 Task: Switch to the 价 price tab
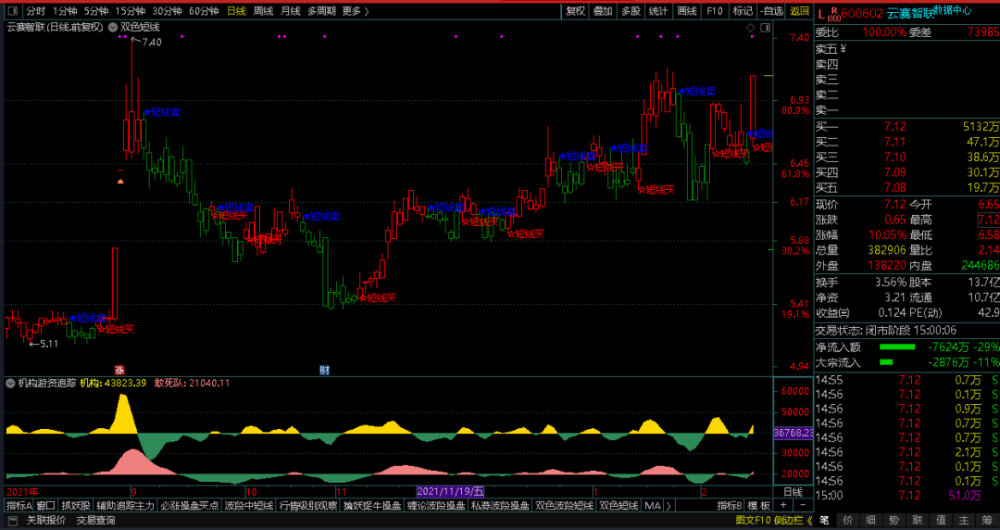(x=848, y=521)
